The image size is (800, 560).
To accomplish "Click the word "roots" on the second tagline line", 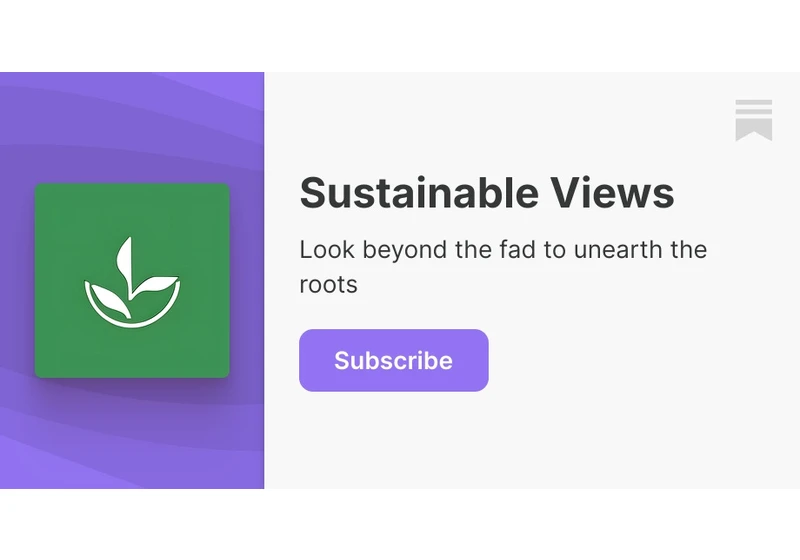I will tap(328, 285).
